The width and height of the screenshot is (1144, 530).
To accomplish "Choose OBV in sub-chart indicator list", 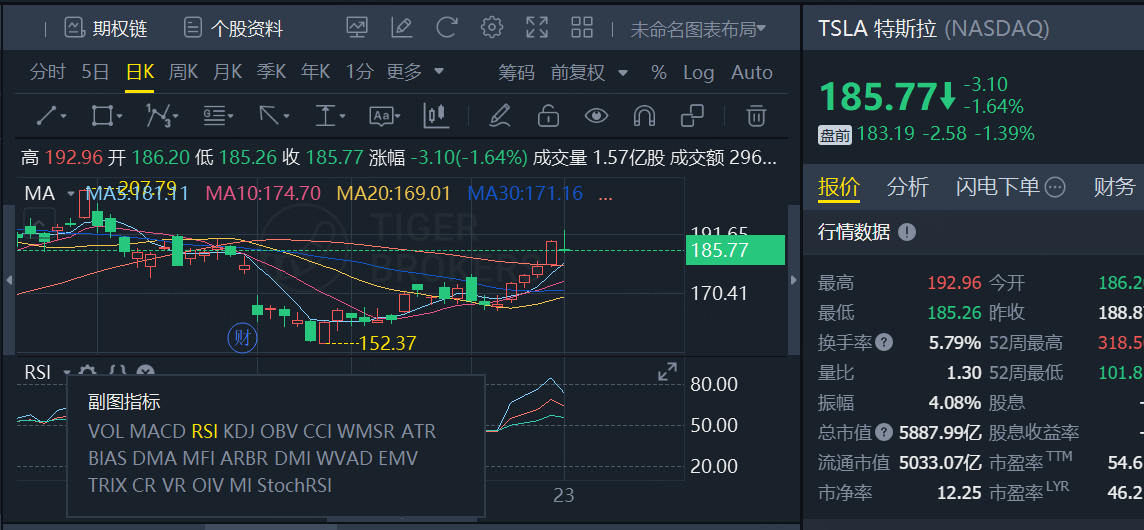I will pyautogui.click(x=279, y=431).
